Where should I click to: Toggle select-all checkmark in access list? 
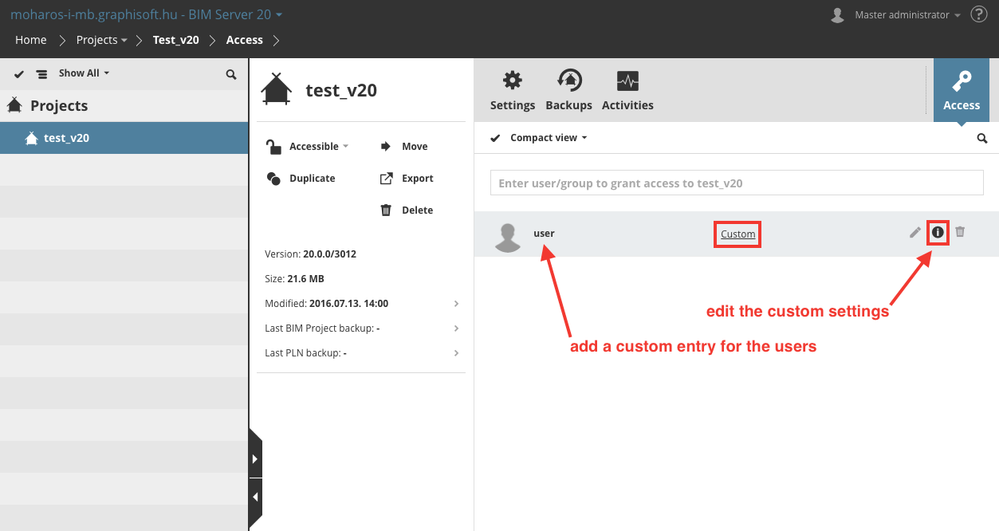coord(495,138)
